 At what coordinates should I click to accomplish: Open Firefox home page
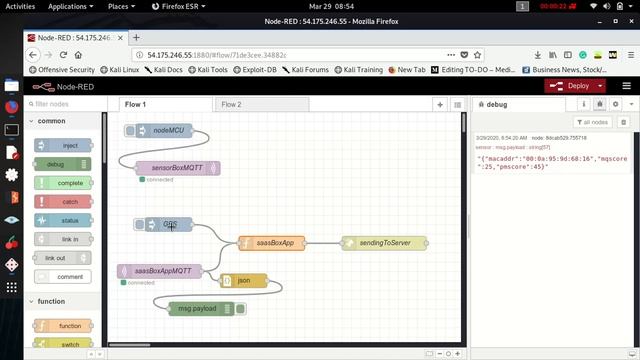[x=78, y=55]
